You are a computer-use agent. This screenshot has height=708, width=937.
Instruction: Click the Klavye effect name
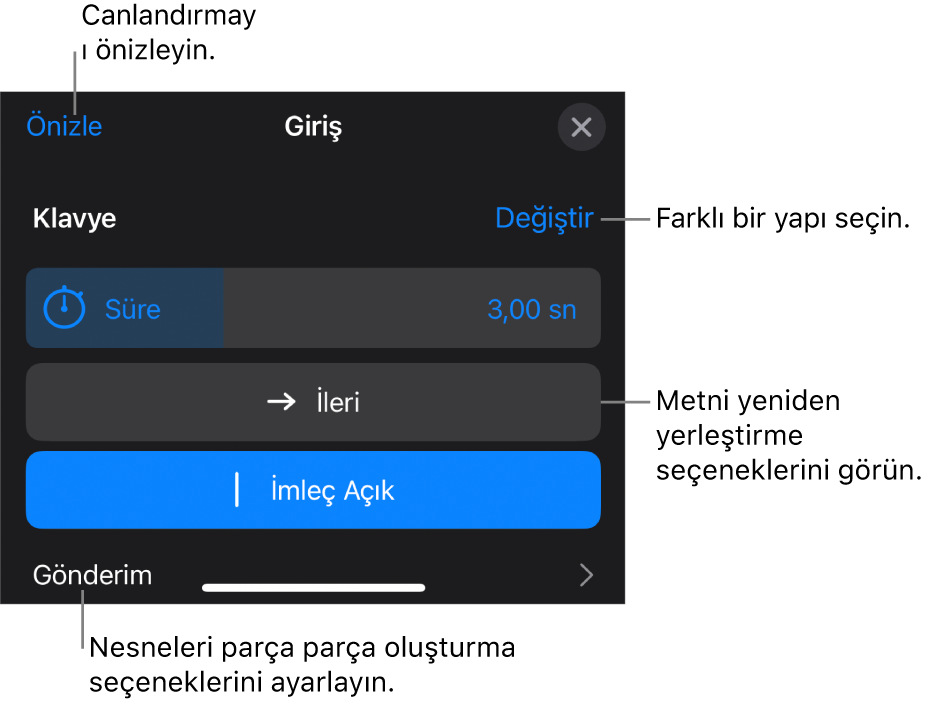pos(75,219)
